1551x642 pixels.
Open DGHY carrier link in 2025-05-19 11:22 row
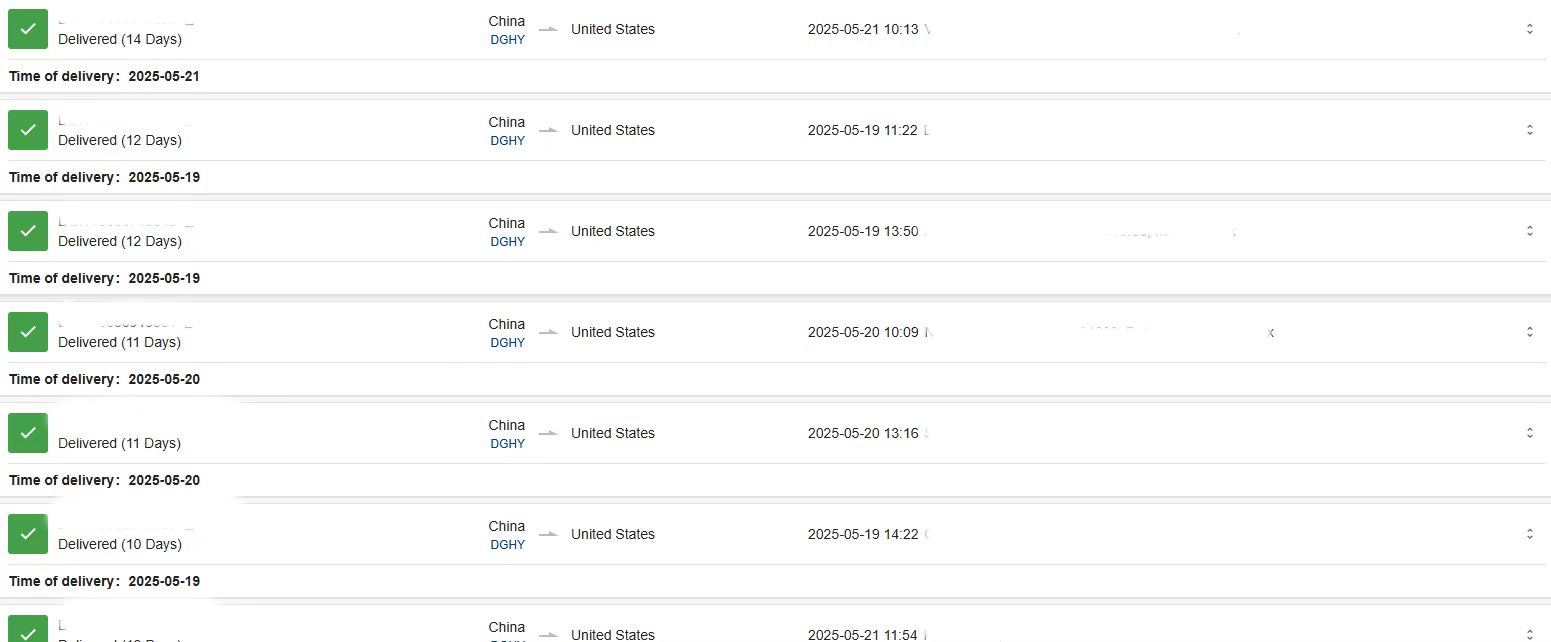[507, 141]
